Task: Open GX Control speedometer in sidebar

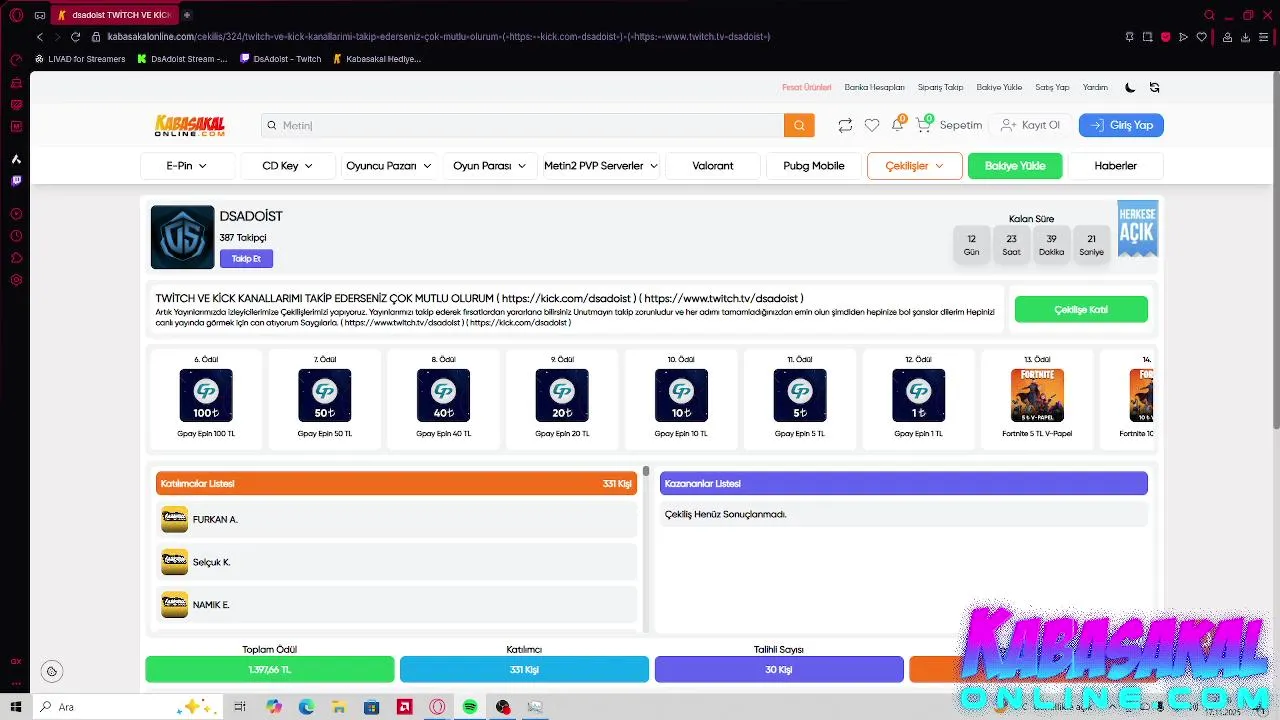Action: pos(16,60)
